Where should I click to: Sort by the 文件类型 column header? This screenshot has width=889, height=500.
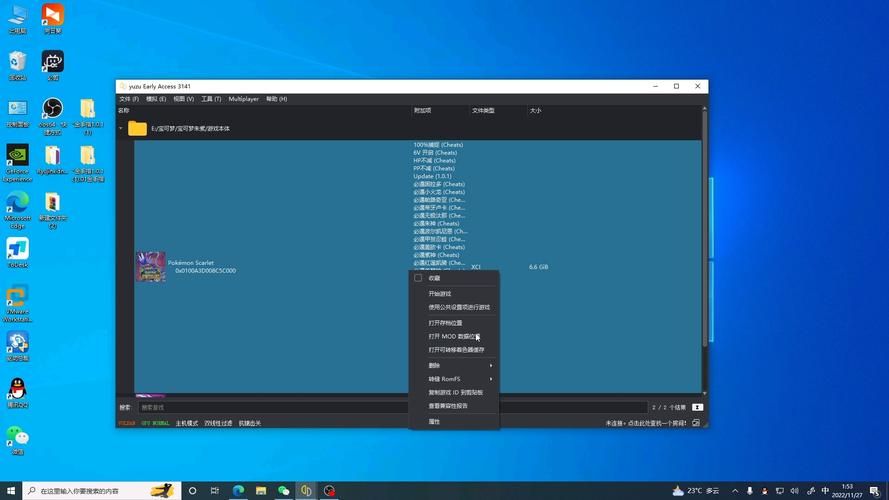pyautogui.click(x=483, y=111)
